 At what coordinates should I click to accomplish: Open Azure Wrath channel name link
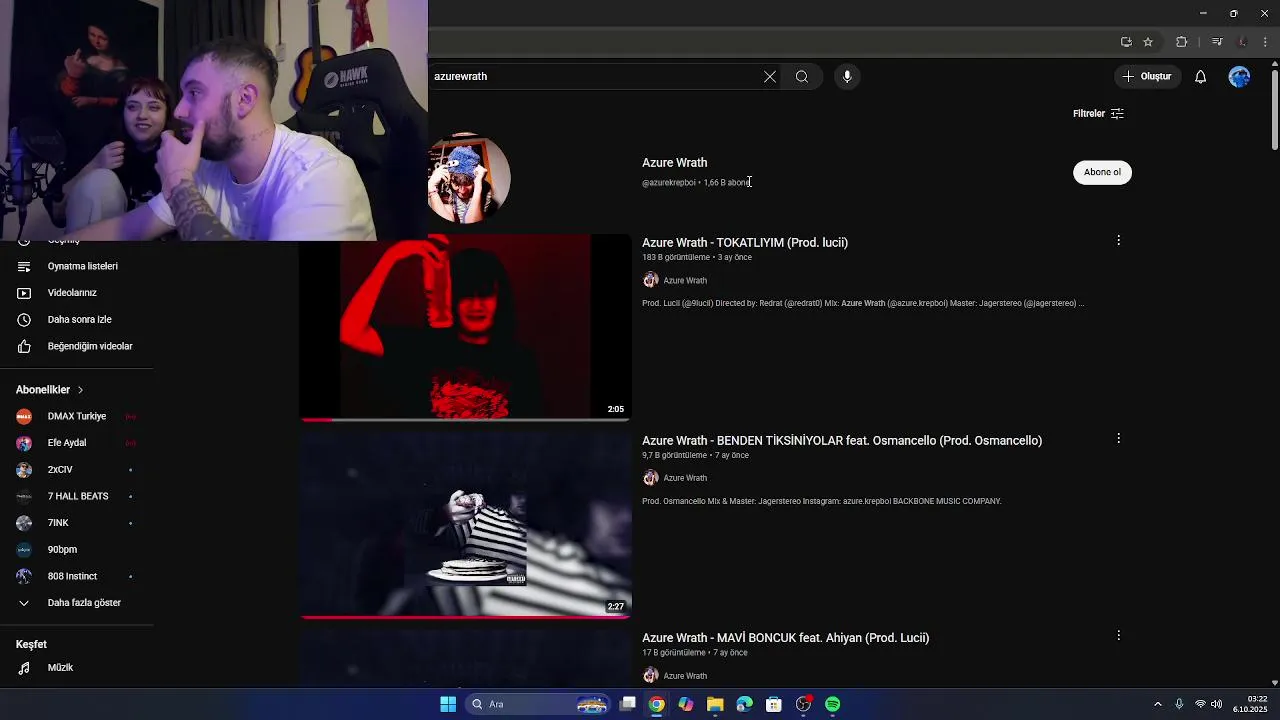(674, 162)
